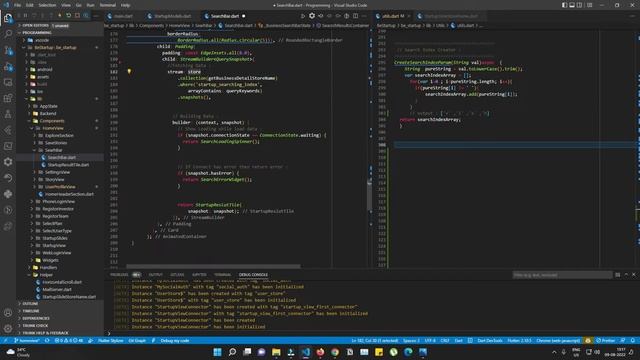Open the Explorer view in activity bar
This screenshot has height=360, width=640.
(8, 18)
